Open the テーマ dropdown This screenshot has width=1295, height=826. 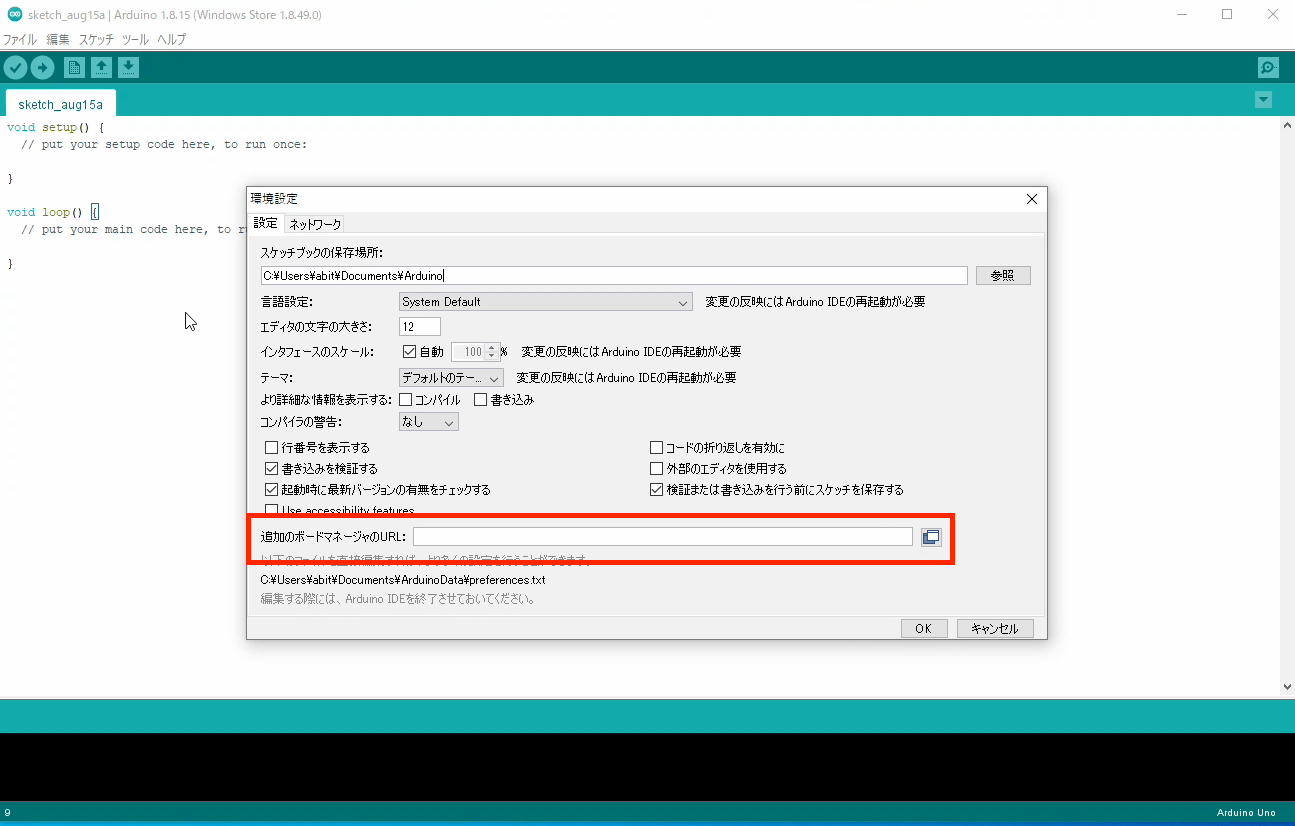click(451, 378)
